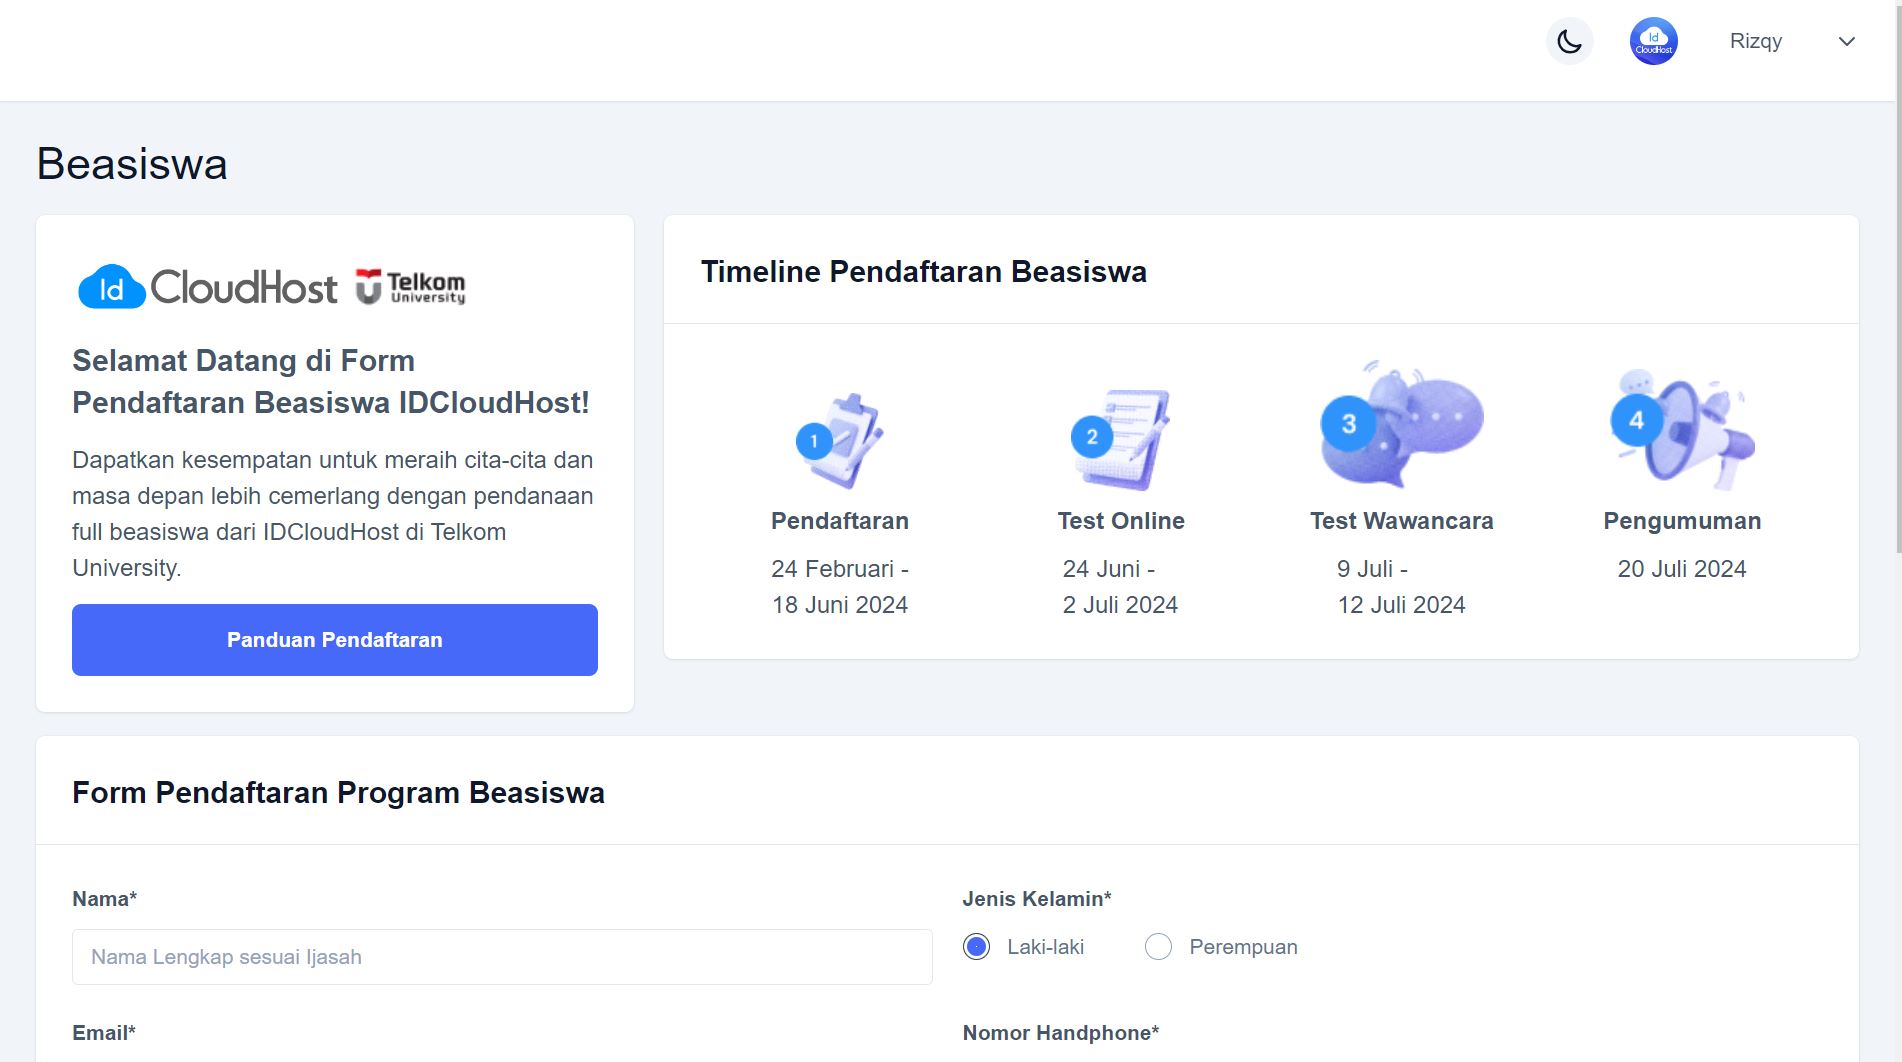Open Panduan Pendaftaran
The width and height of the screenshot is (1902, 1062).
pos(334,639)
